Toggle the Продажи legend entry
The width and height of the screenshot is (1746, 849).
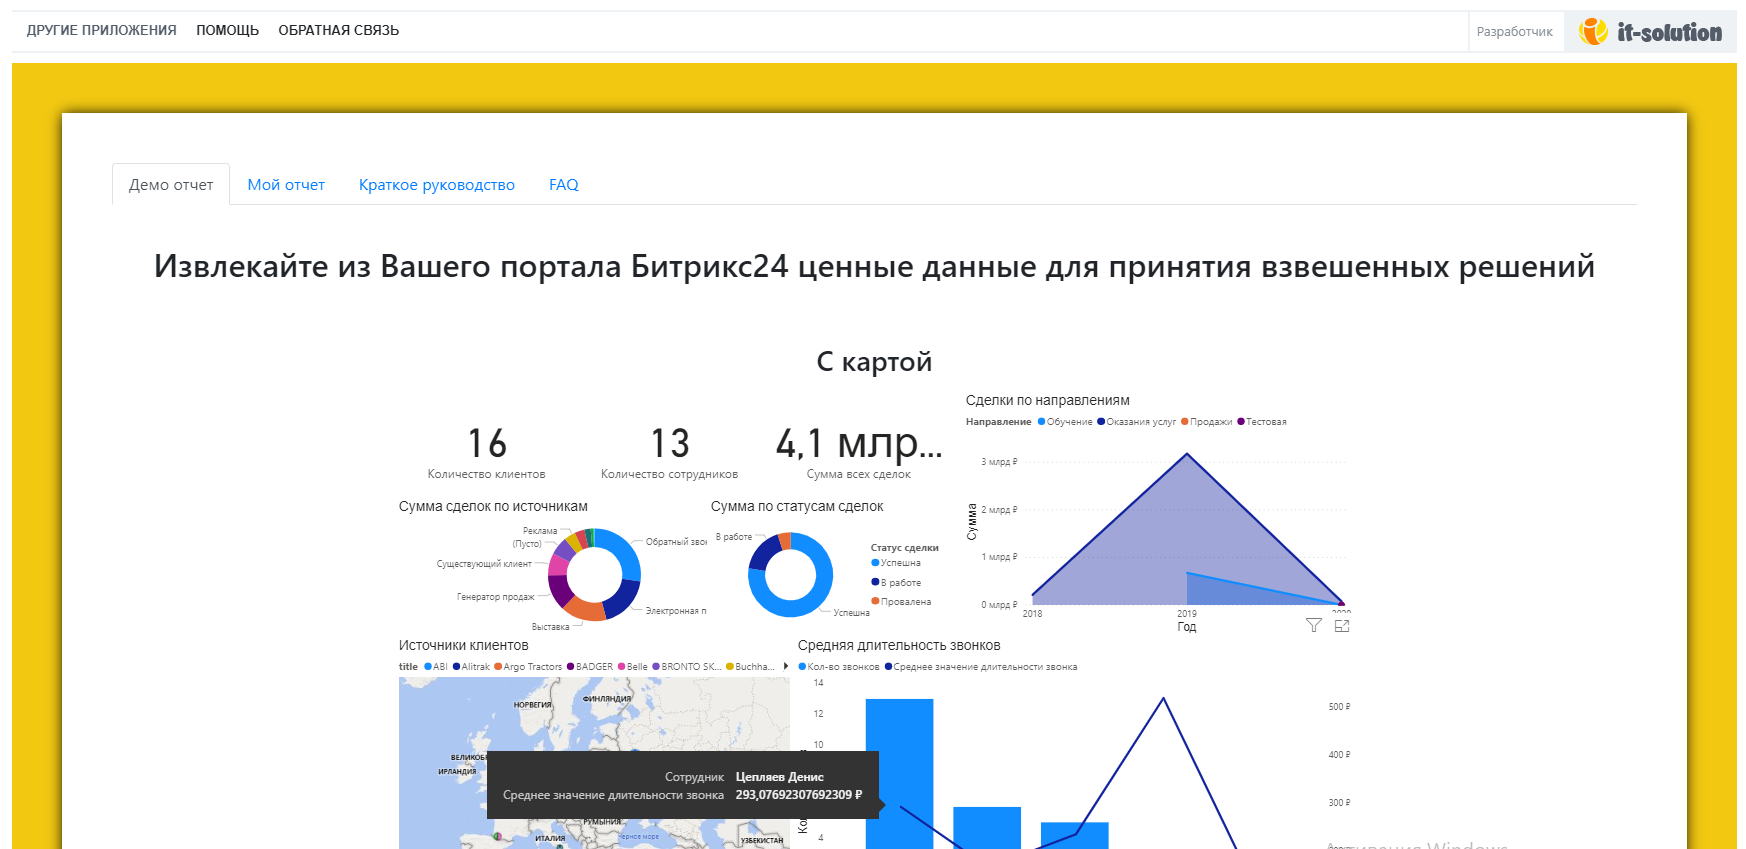tap(1210, 422)
